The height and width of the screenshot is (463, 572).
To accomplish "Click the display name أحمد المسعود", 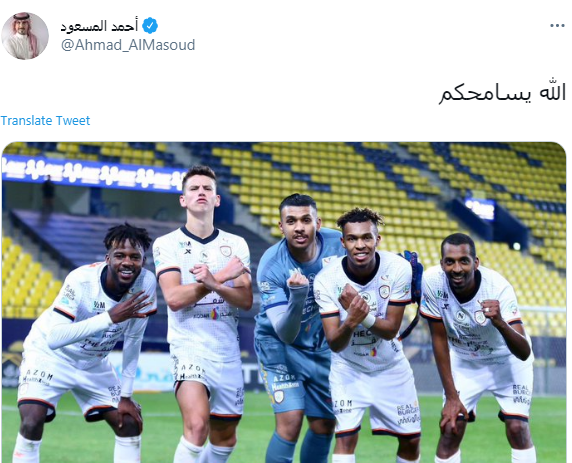I will point(99,26).
